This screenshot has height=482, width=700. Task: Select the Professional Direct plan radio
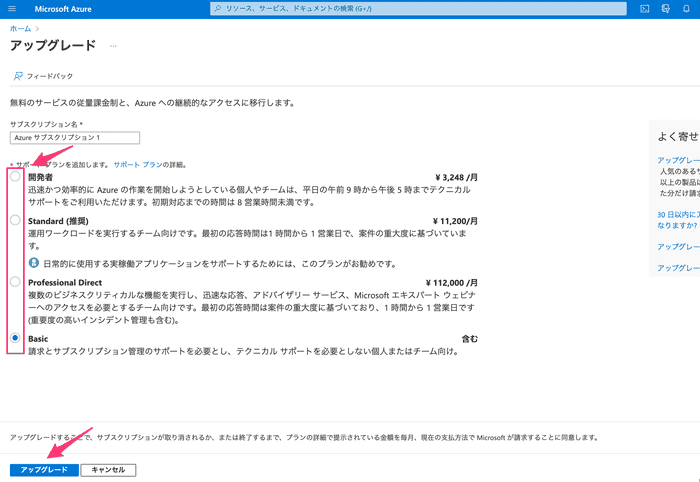pos(15,282)
